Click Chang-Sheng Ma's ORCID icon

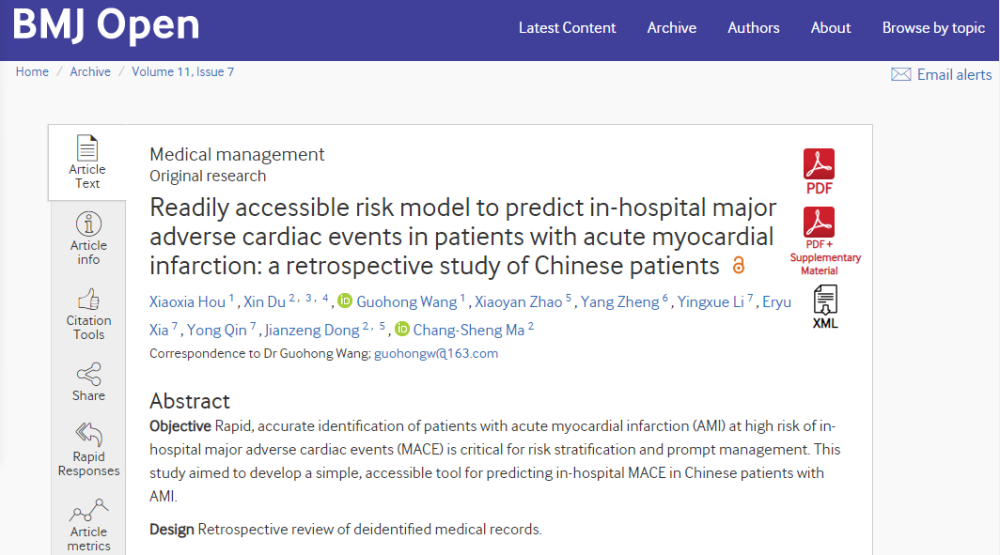coord(402,329)
